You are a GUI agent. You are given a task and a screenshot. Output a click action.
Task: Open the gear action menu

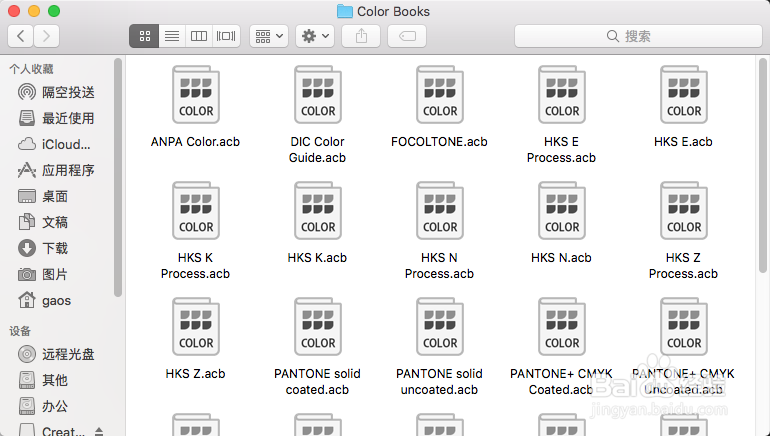[x=315, y=36]
